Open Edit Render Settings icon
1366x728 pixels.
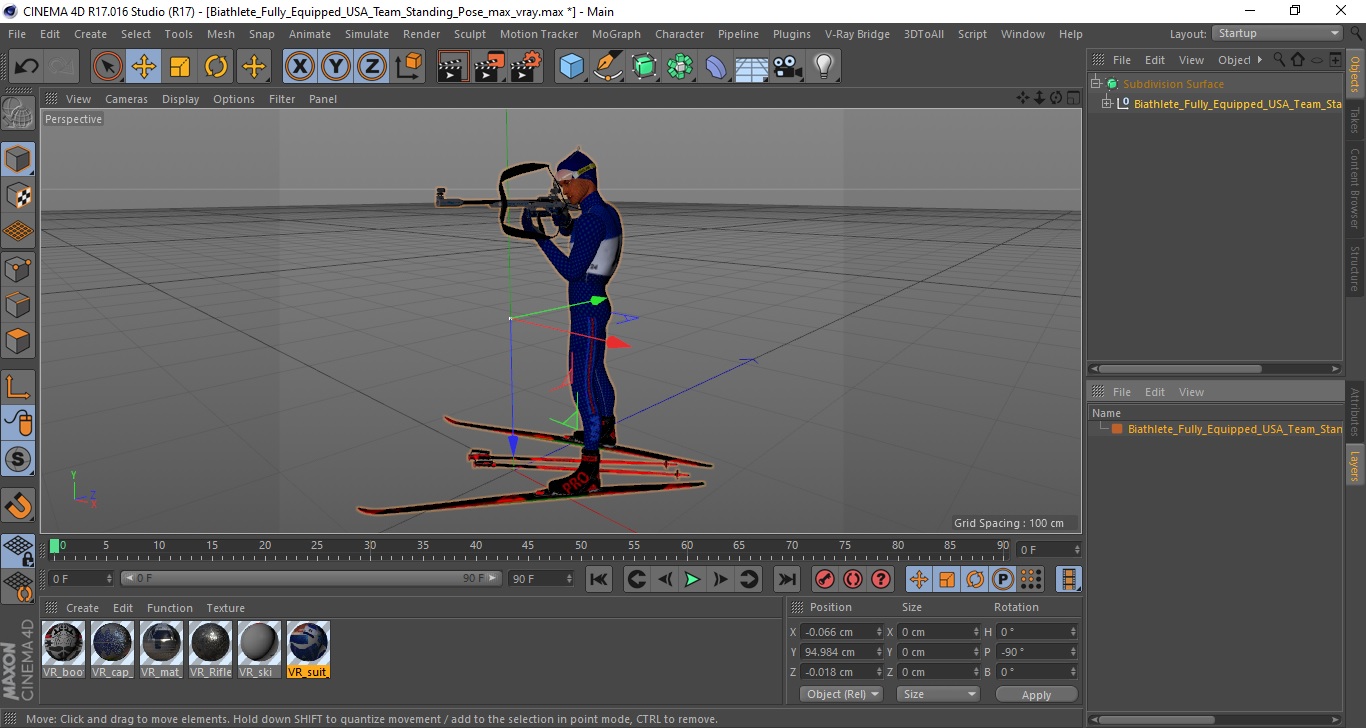tap(526, 67)
